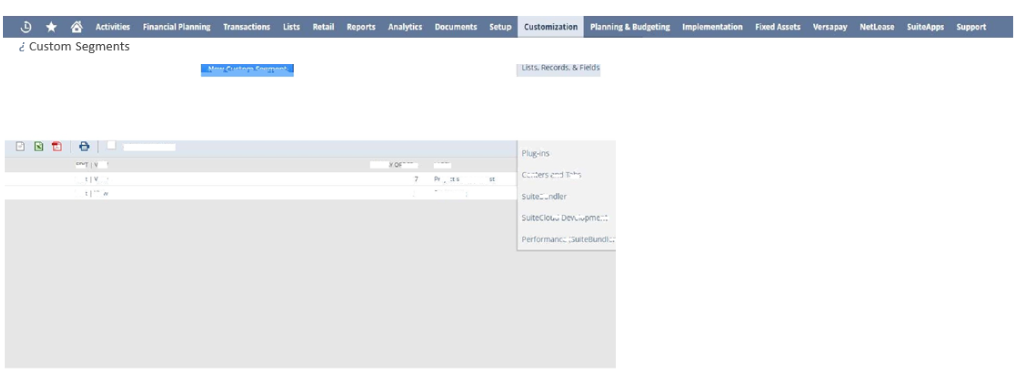Open the Shortcuts star icon
Viewport: 1026px width, 375px height.
tap(51, 27)
